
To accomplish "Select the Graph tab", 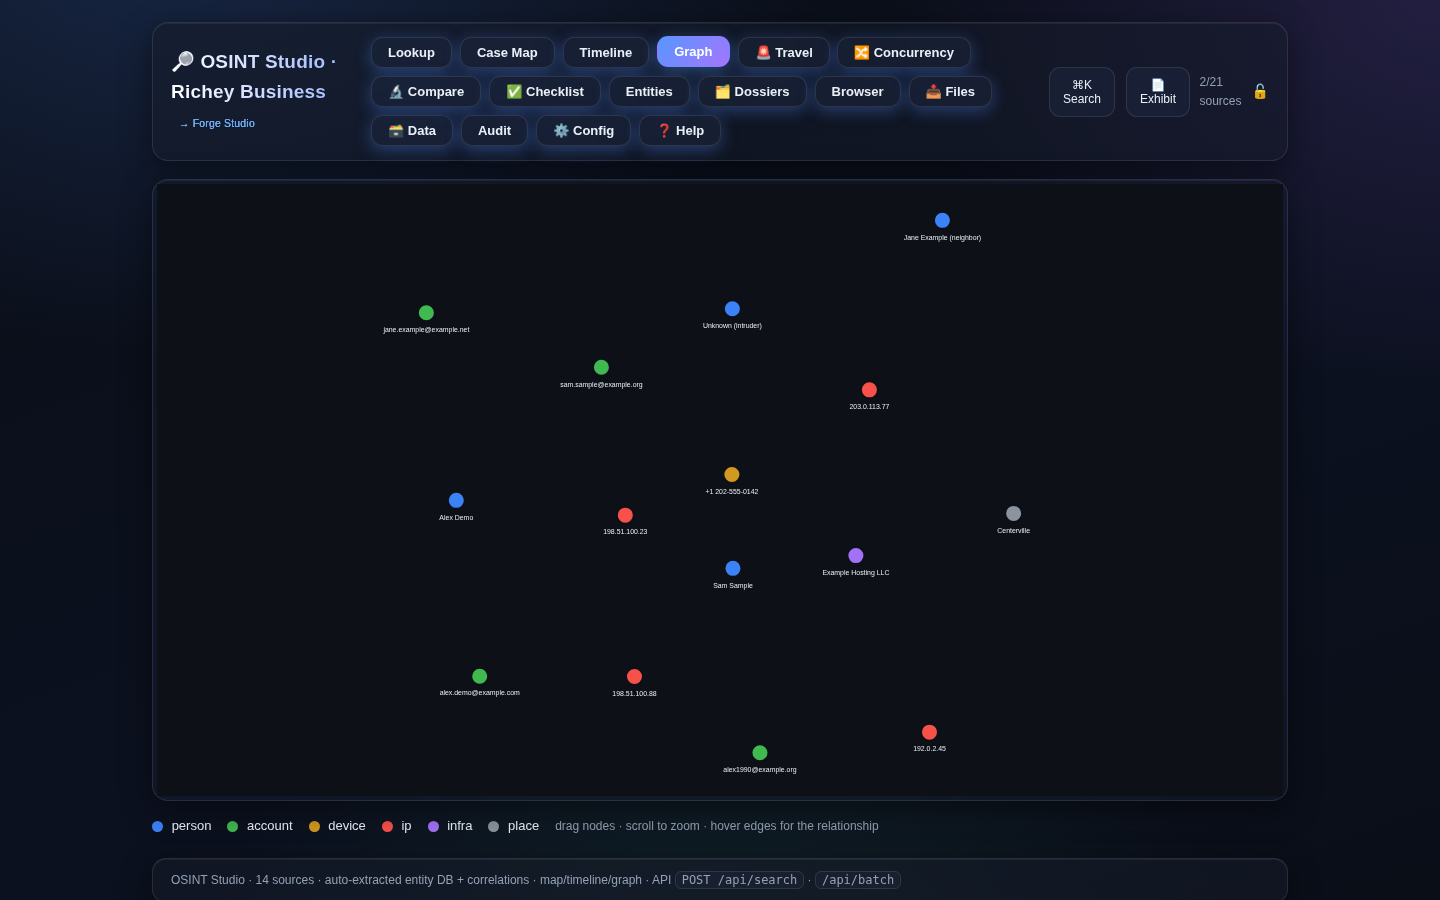I will pyautogui.click(x=693, y=52).
